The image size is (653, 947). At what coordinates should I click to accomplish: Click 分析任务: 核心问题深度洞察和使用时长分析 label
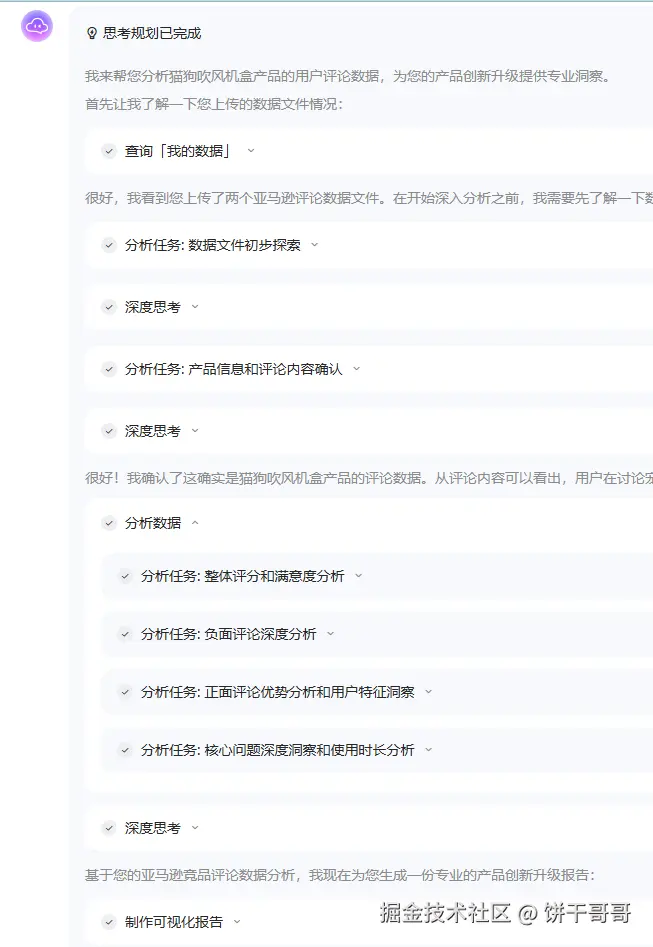pos(278,750)
